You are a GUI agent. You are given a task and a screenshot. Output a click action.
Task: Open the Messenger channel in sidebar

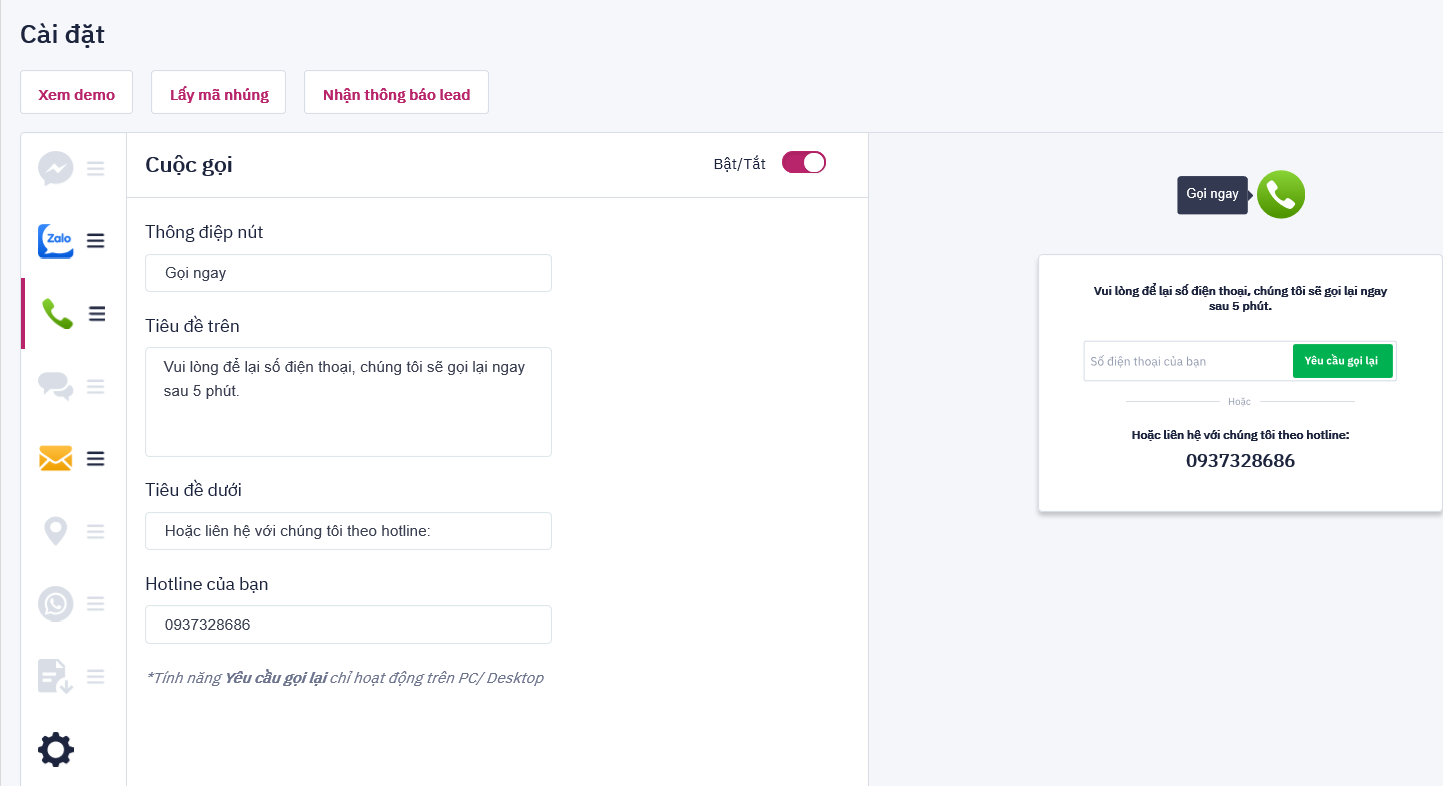55,168
